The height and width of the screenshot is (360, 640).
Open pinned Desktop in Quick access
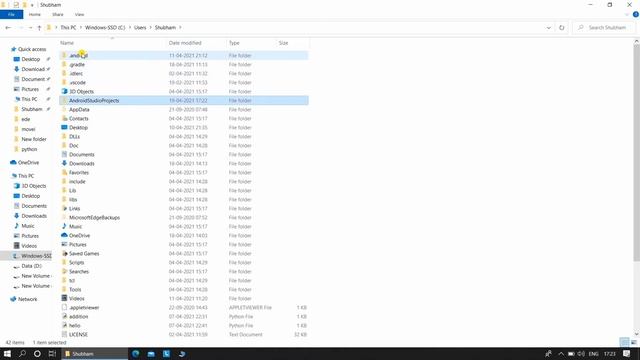(31, 59)
